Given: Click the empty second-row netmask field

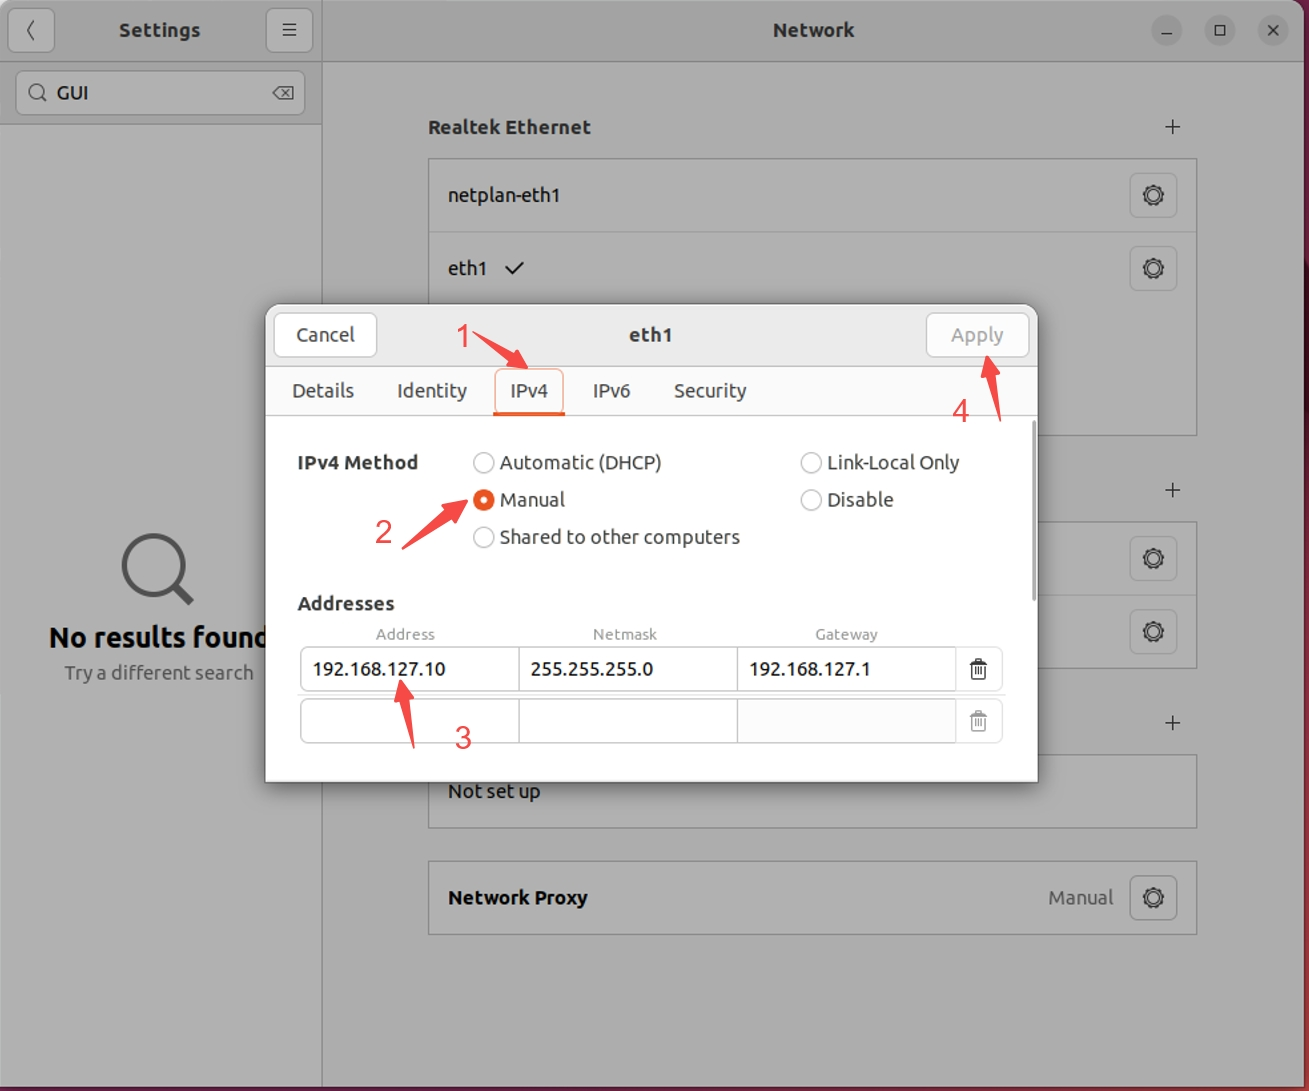Looking at the screenshot, I should (628, 721).
